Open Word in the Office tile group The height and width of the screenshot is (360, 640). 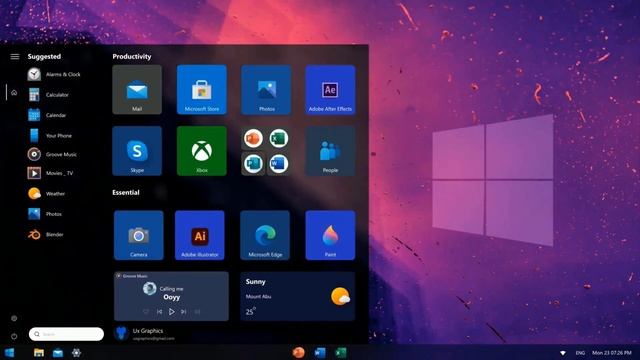279,164
